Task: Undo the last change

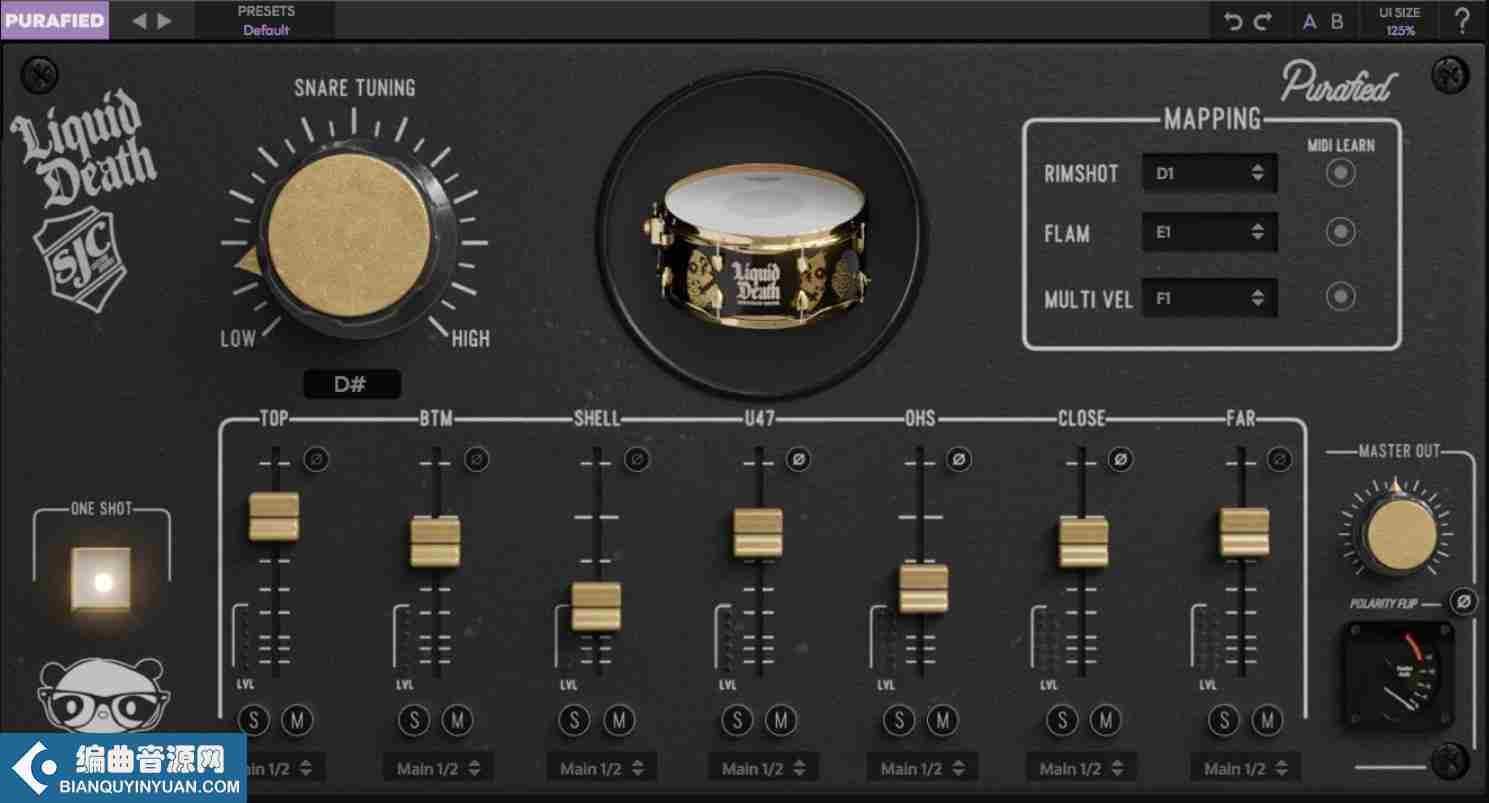Action: 1234,21
